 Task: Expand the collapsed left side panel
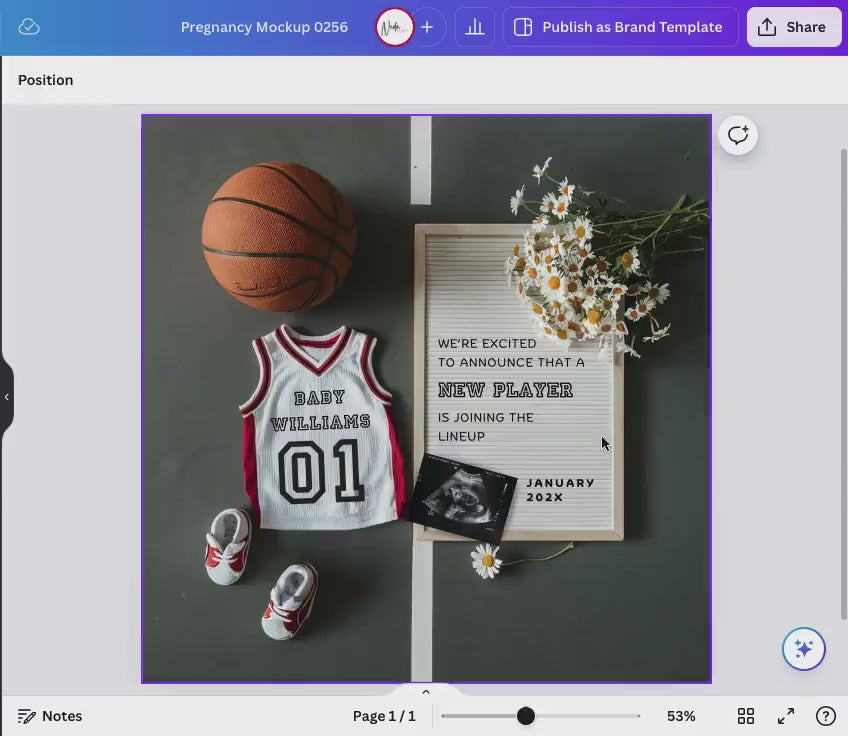click(6, 397)
